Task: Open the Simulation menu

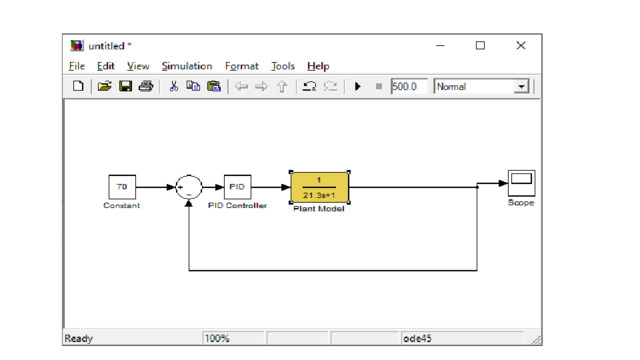Action: click(x=187, y=66)
